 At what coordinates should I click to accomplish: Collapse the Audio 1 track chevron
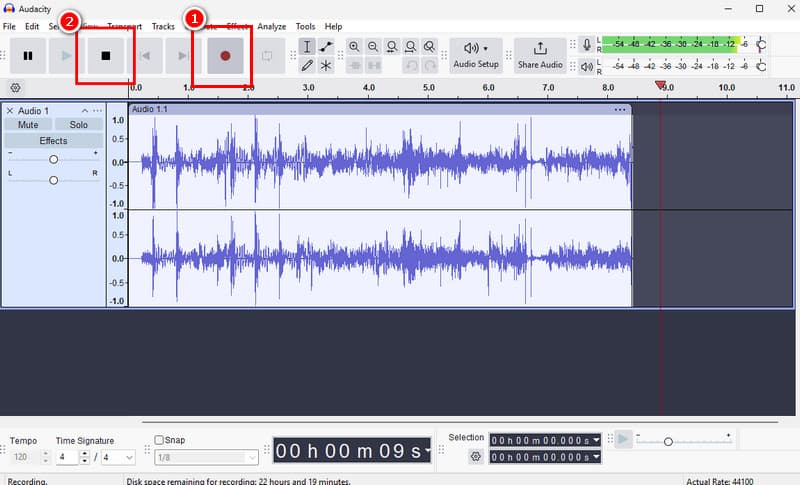pyautogui.click(x=85, y=111)
